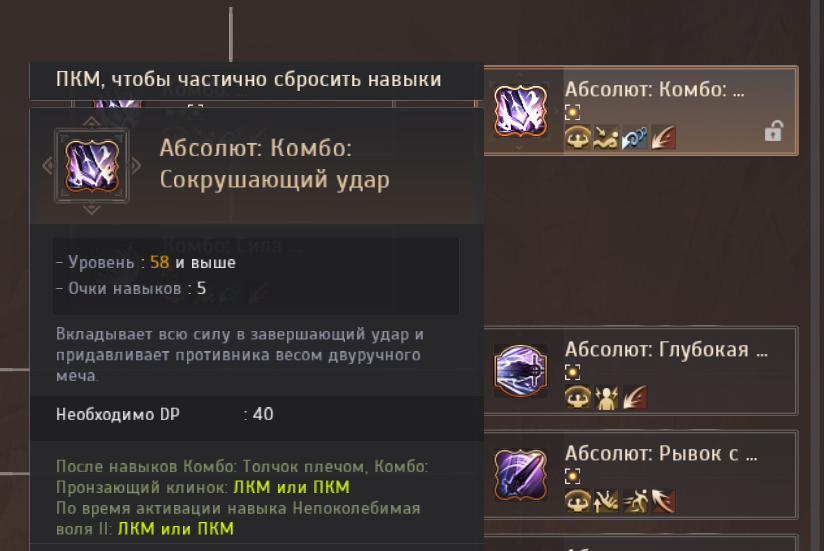Screen dimensions: 824x551
Task: Click the down arrow below the tooltip skill icon
Action: 91,210
